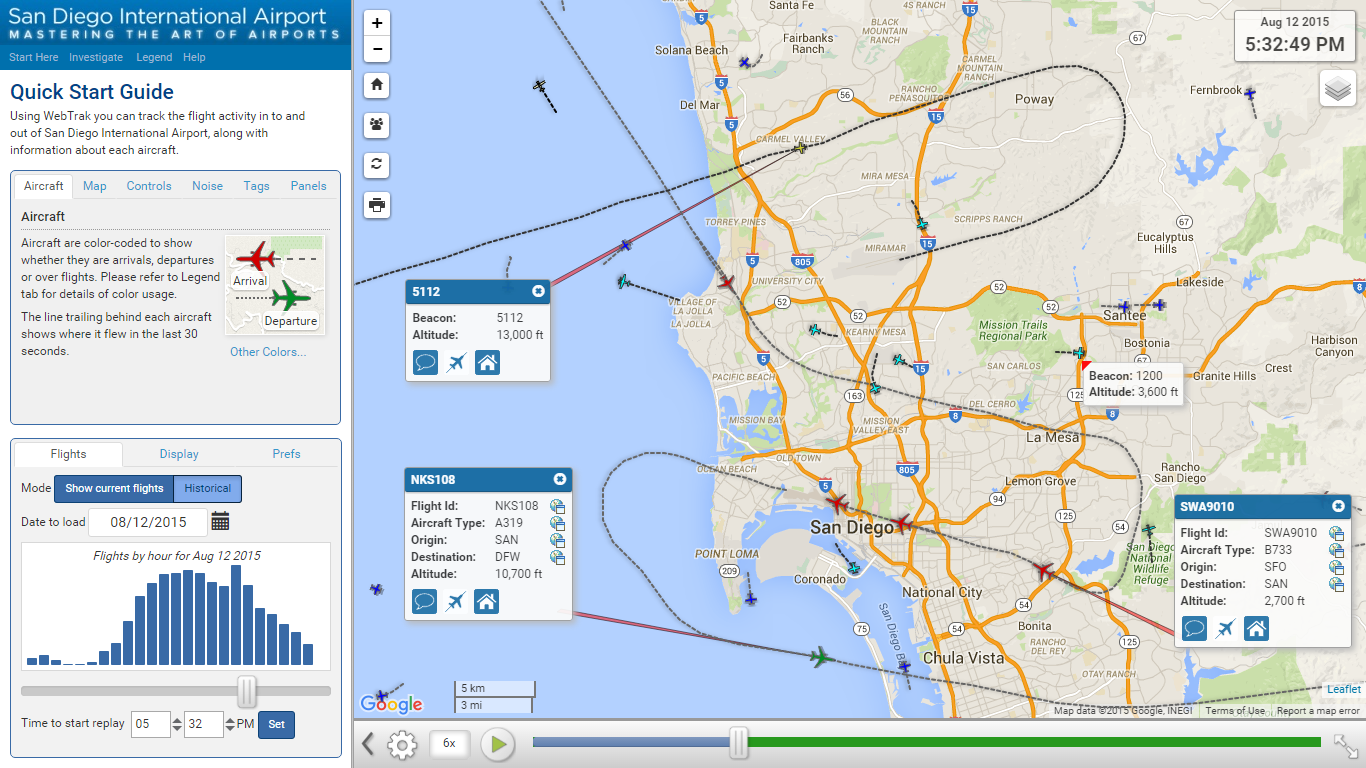Print the map view
This screenshot has height=768, width=1366.
pyautogui.click(x=377, y=205)
